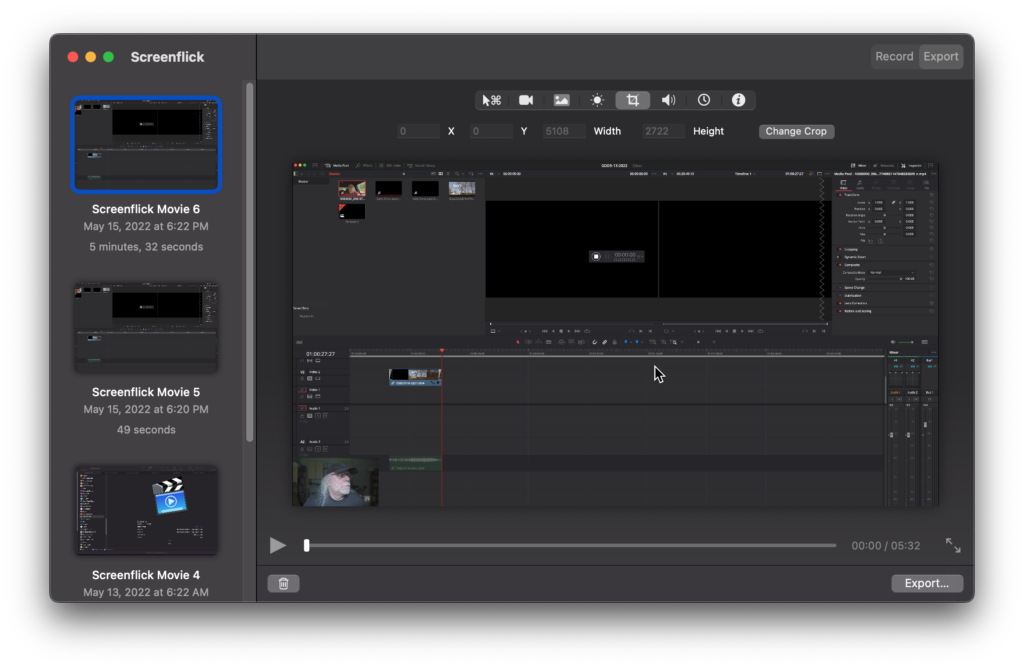Click the movie list scrollbar
The image size is (1024, 668).
point(249,262)
